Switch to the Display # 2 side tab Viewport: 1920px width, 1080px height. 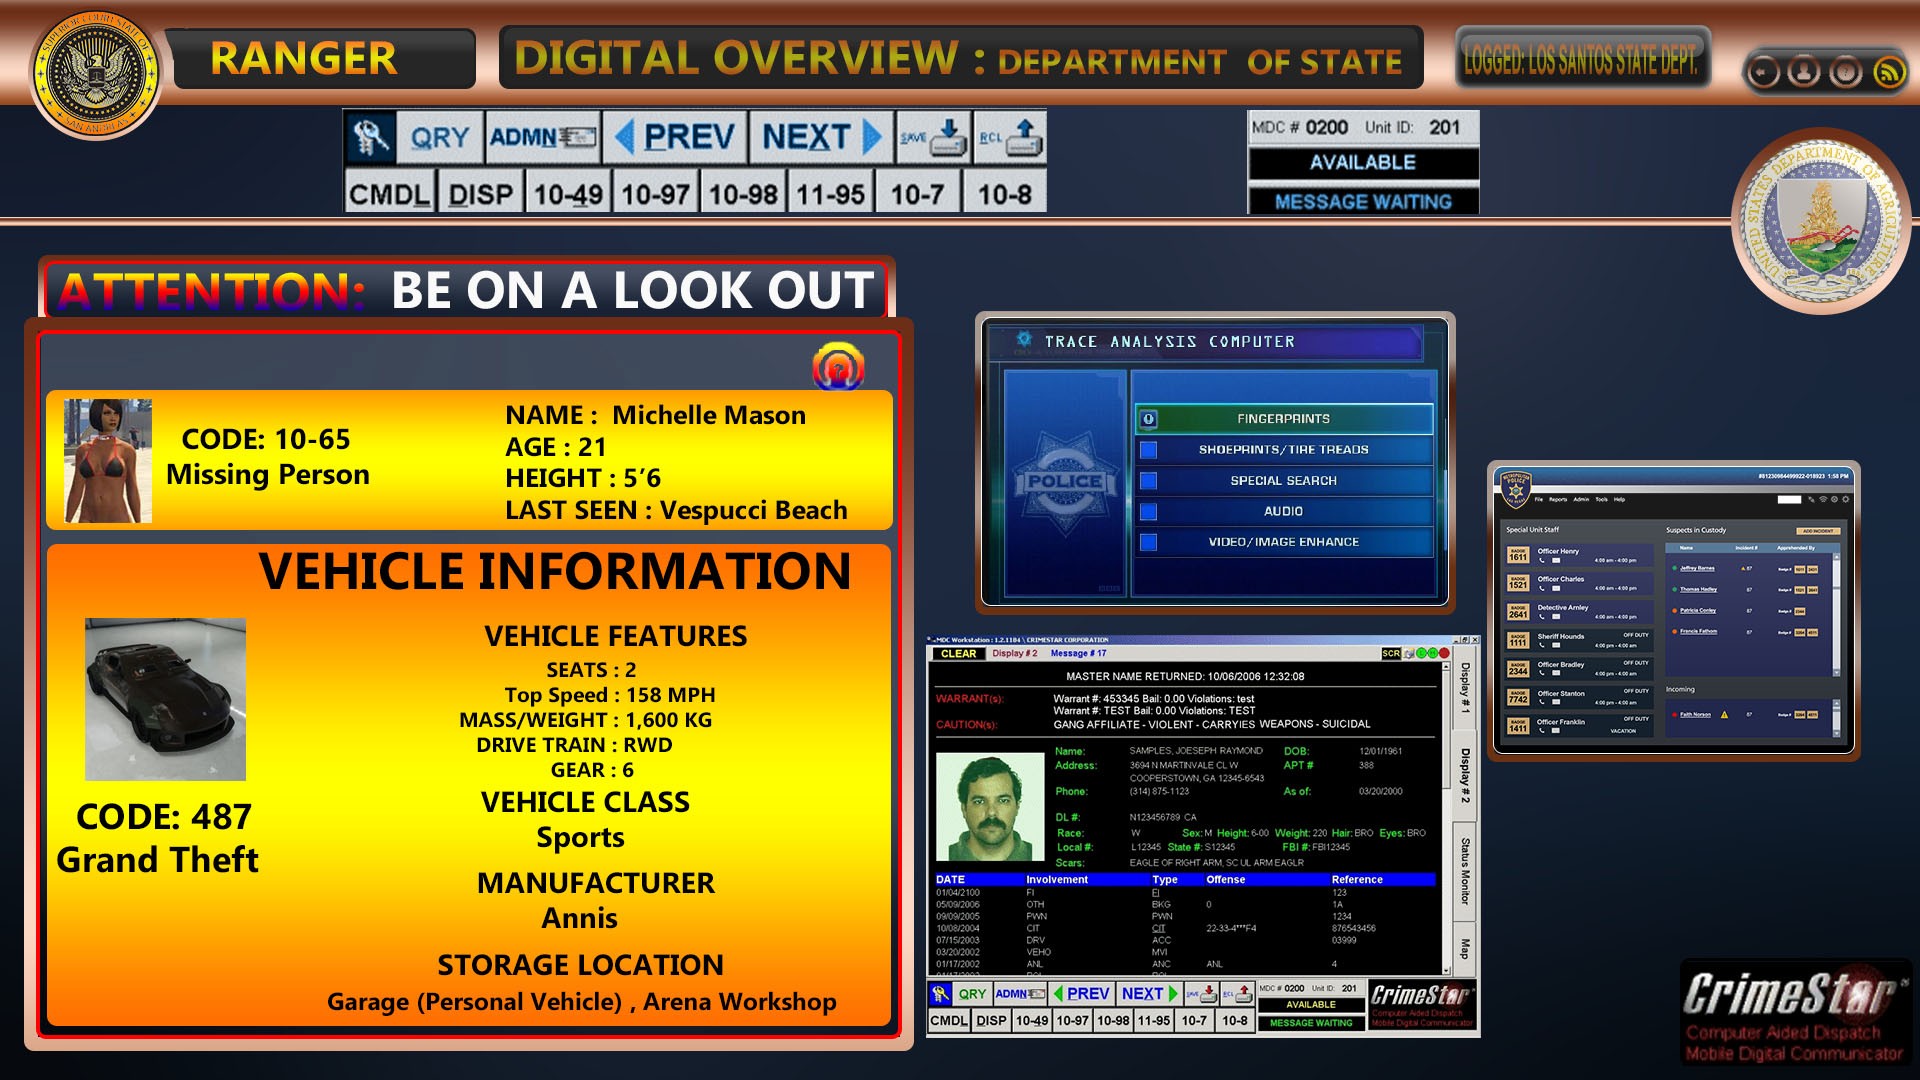(x=1465, y=775)
